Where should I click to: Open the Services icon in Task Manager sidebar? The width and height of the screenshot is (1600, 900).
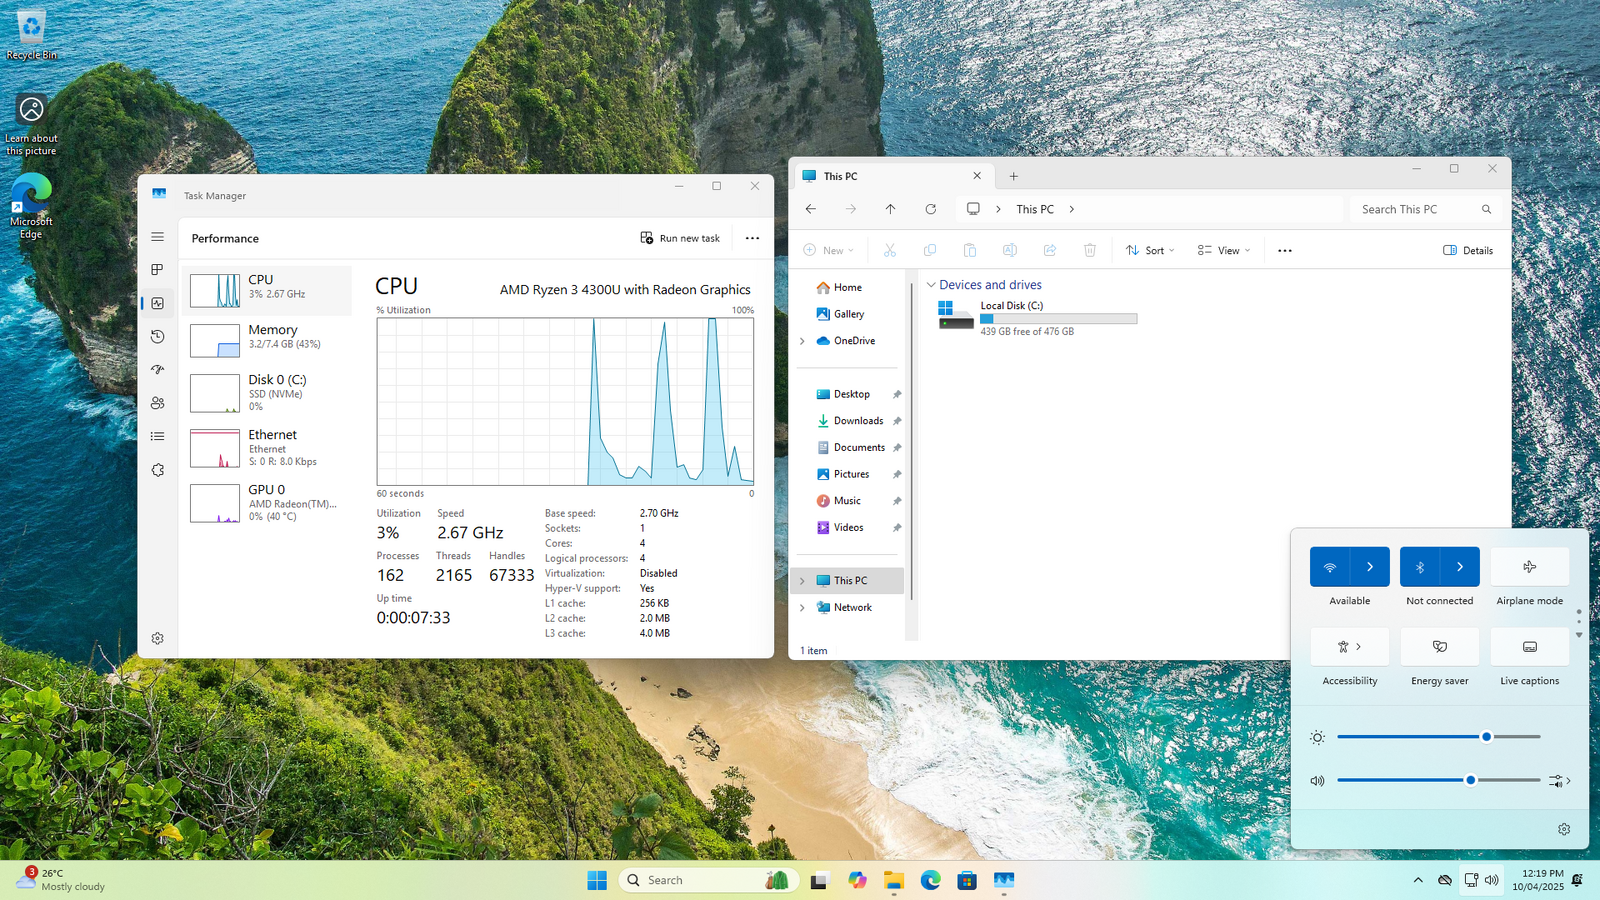(x=157, y=470)
